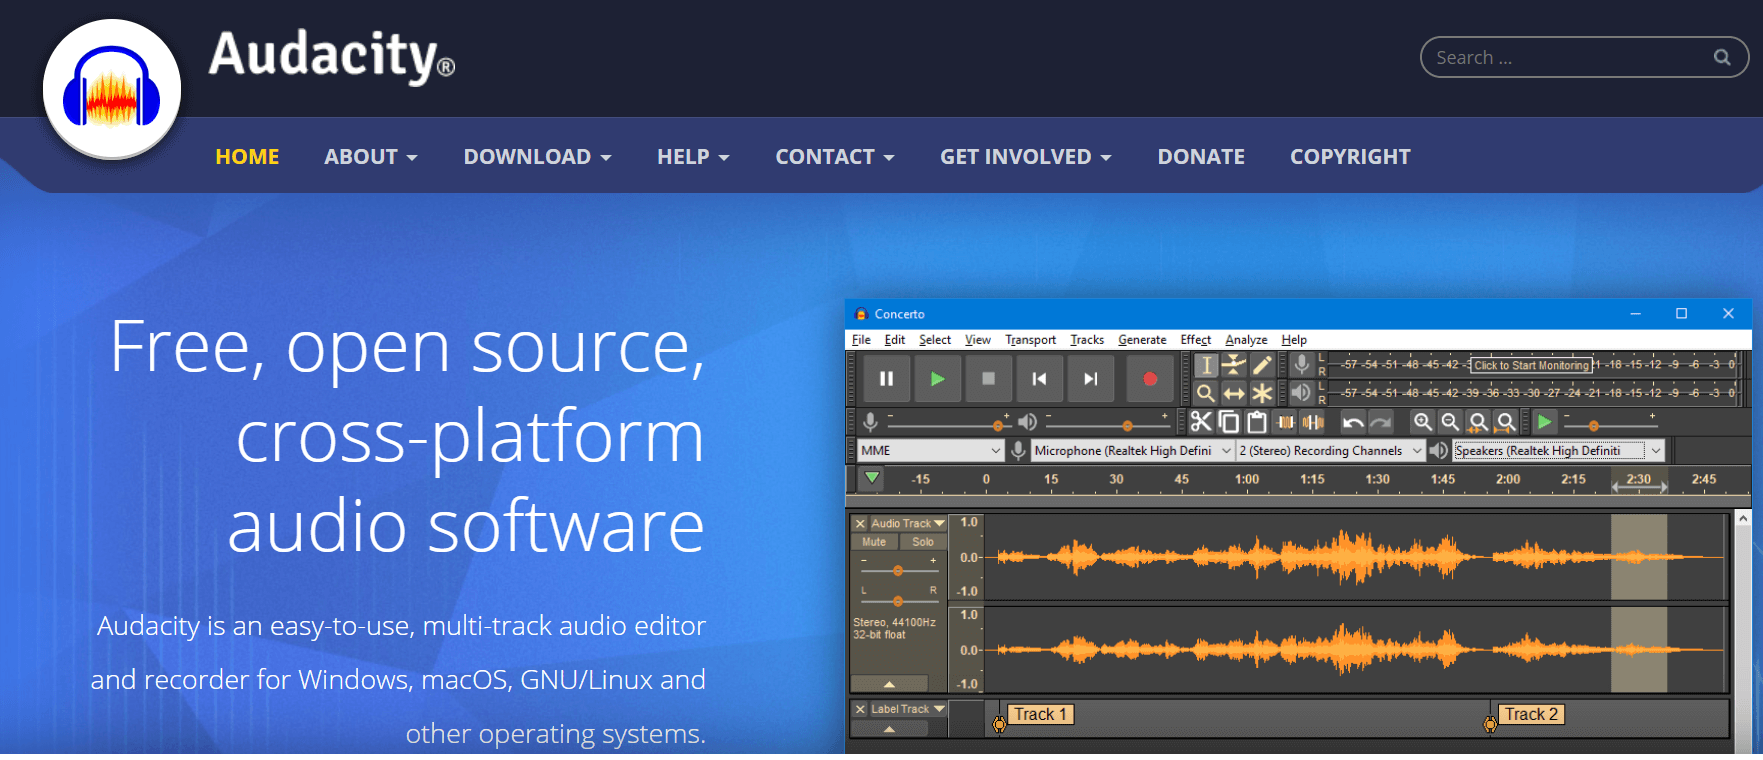This screenshot has height=760, width=1763.
Task: Click the Zoom In magnifier icon
Action: (1422, 422)
